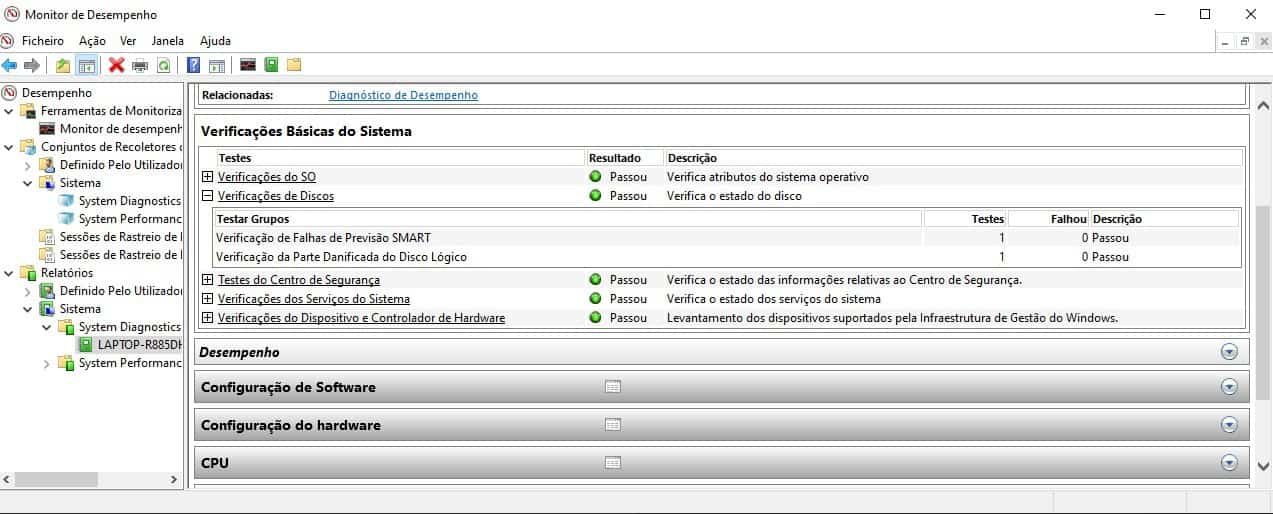The width and height of the screenshot is (1273, 514).
Task: Click the green refresh toolbar icon
Action: 163,66
